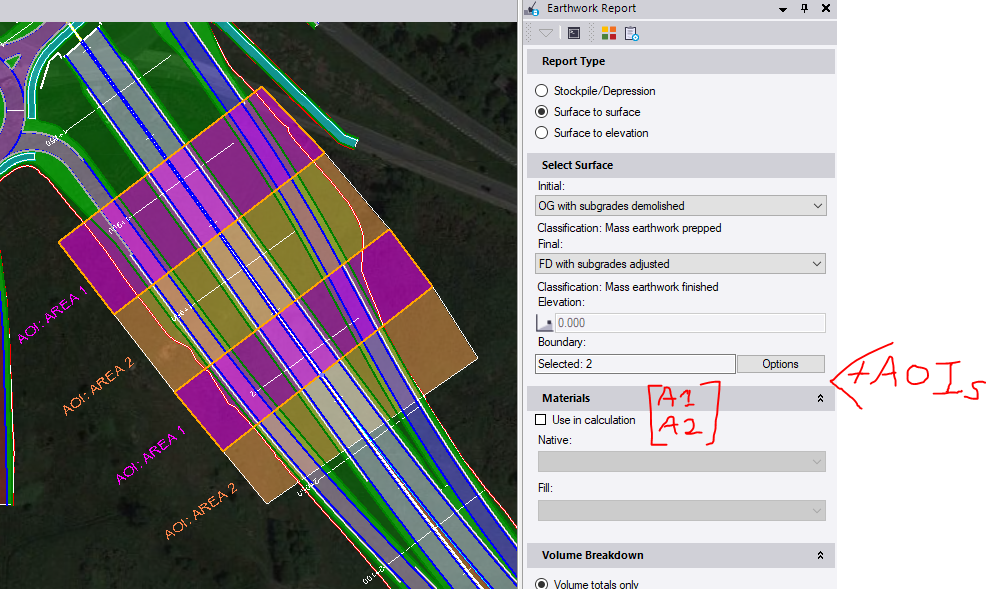This screenshot has width=986, height=589.
Task: Select the Volume totals only option
Action: pos(542,584)
